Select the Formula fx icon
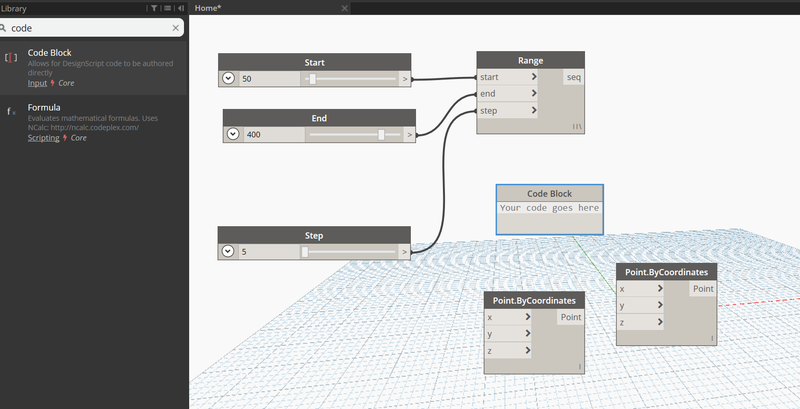 (11, 112)
